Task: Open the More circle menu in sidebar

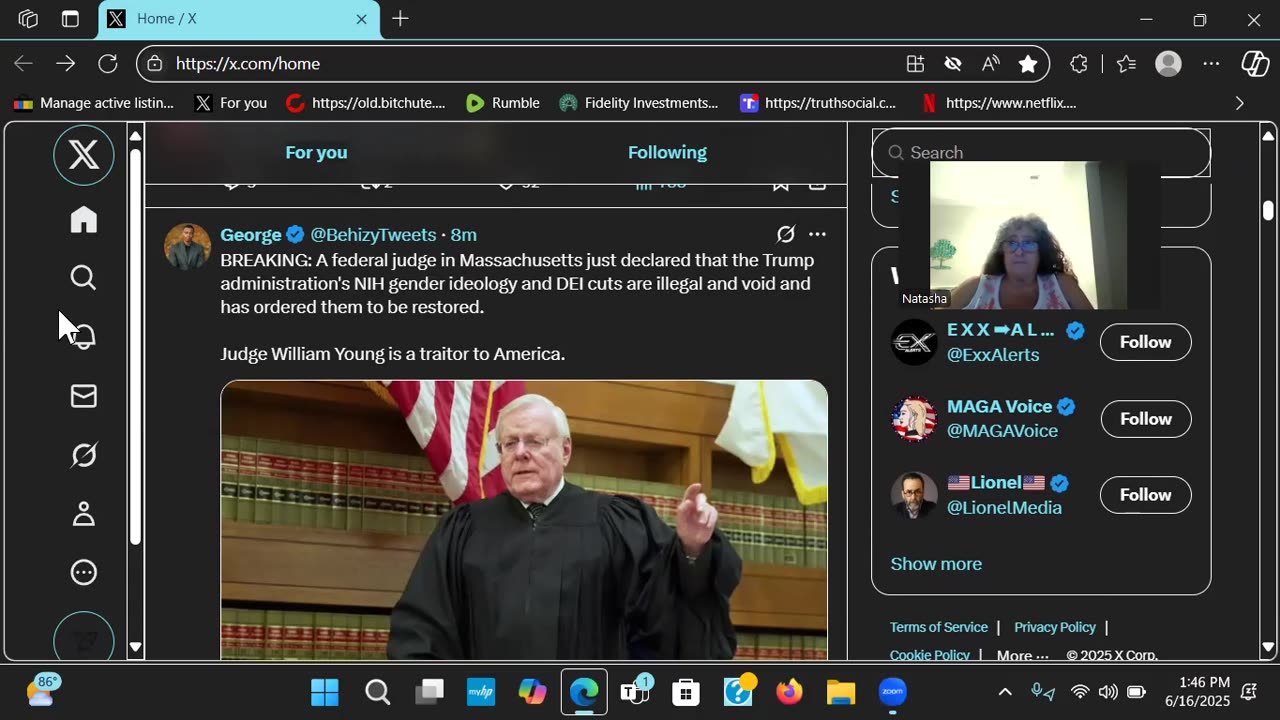Action: click(x=84, y=573)
